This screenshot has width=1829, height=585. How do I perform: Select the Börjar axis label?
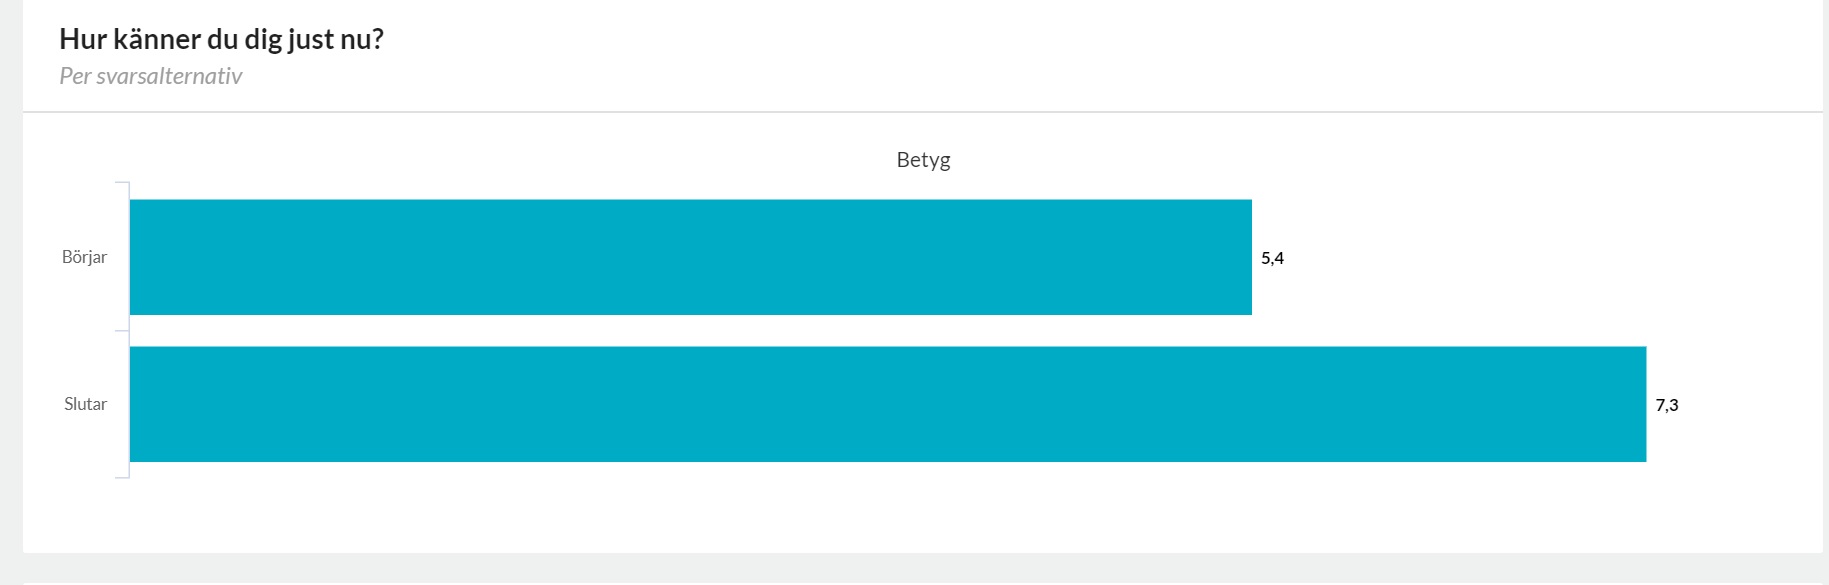84,257
